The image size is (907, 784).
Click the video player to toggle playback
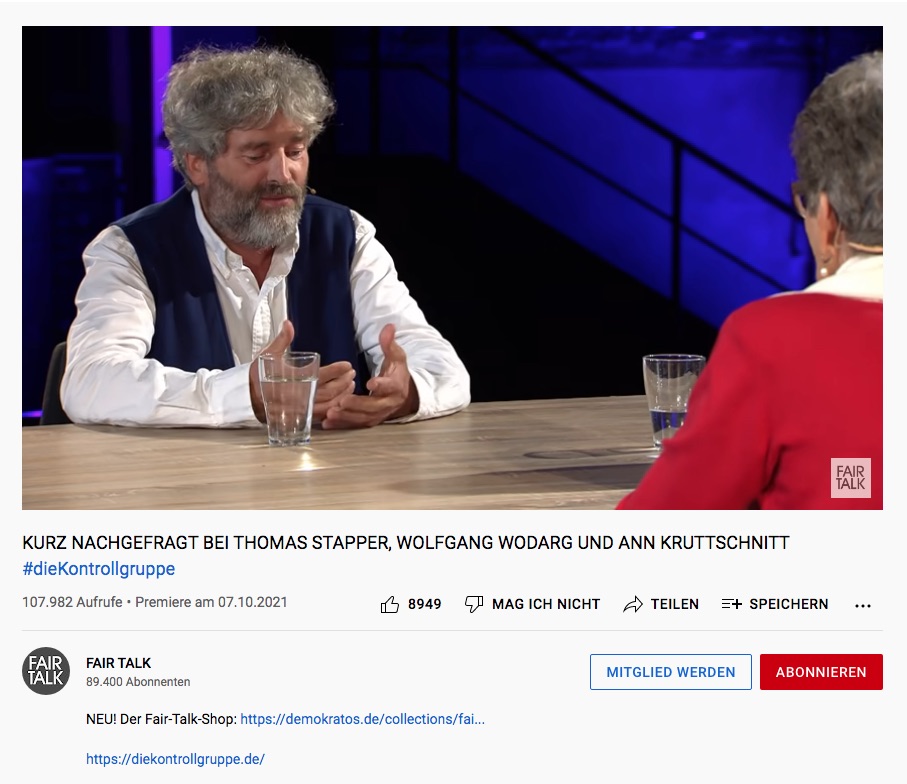point(452,268)
